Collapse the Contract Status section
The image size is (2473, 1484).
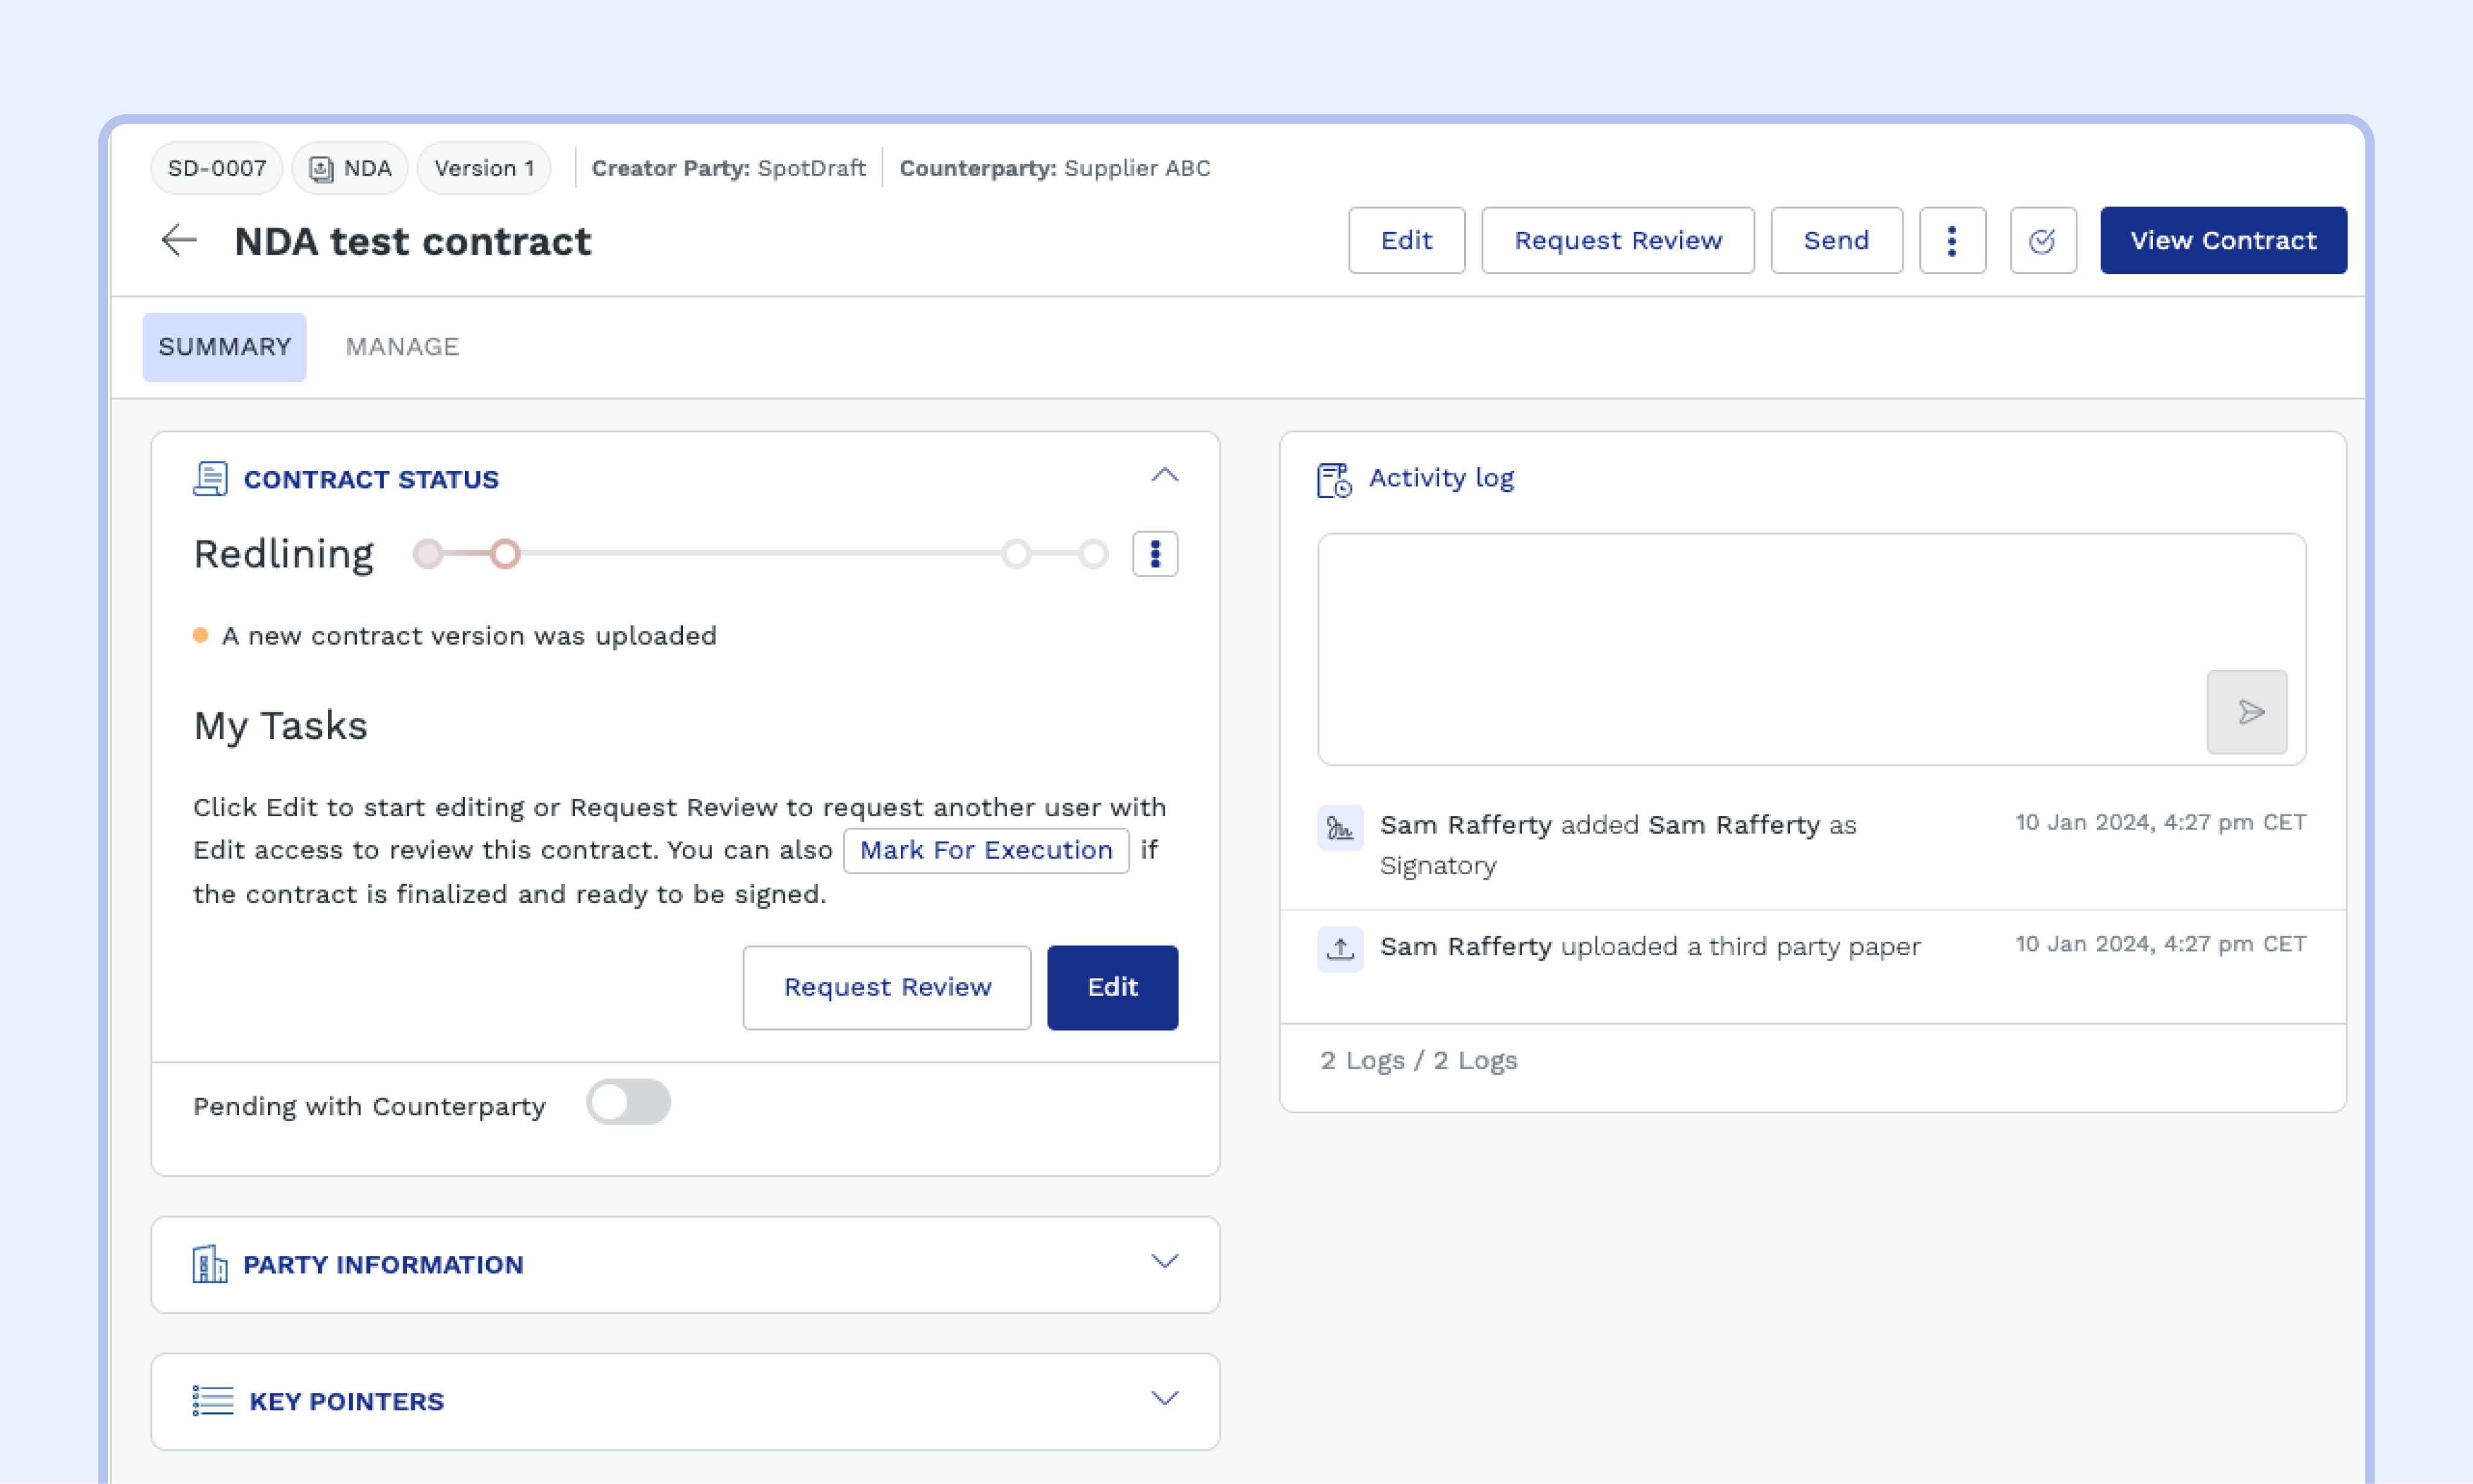tap(1164, 476)
